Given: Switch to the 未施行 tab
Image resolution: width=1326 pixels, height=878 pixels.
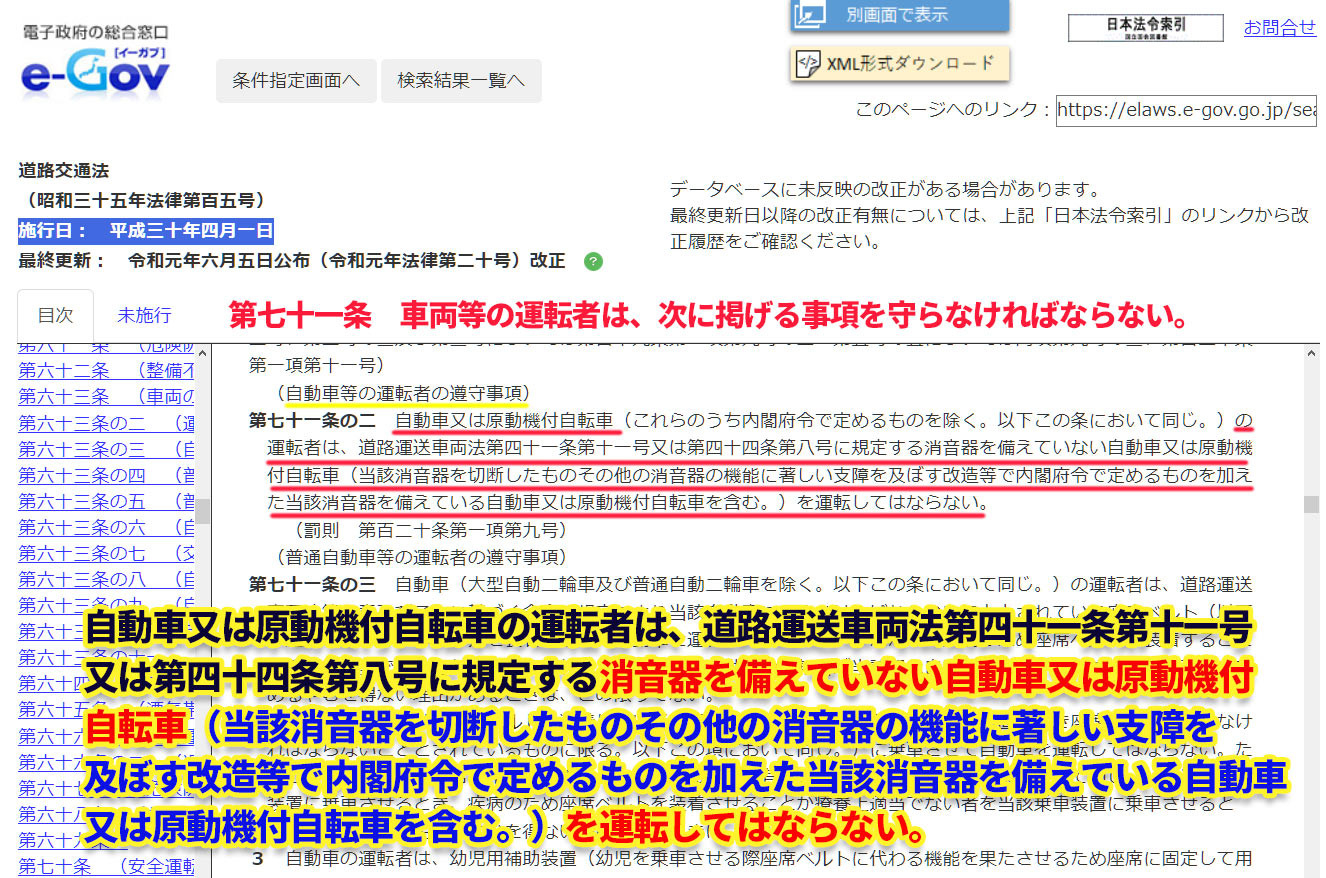Looking at the screenshot, I should tap(144, 315).
